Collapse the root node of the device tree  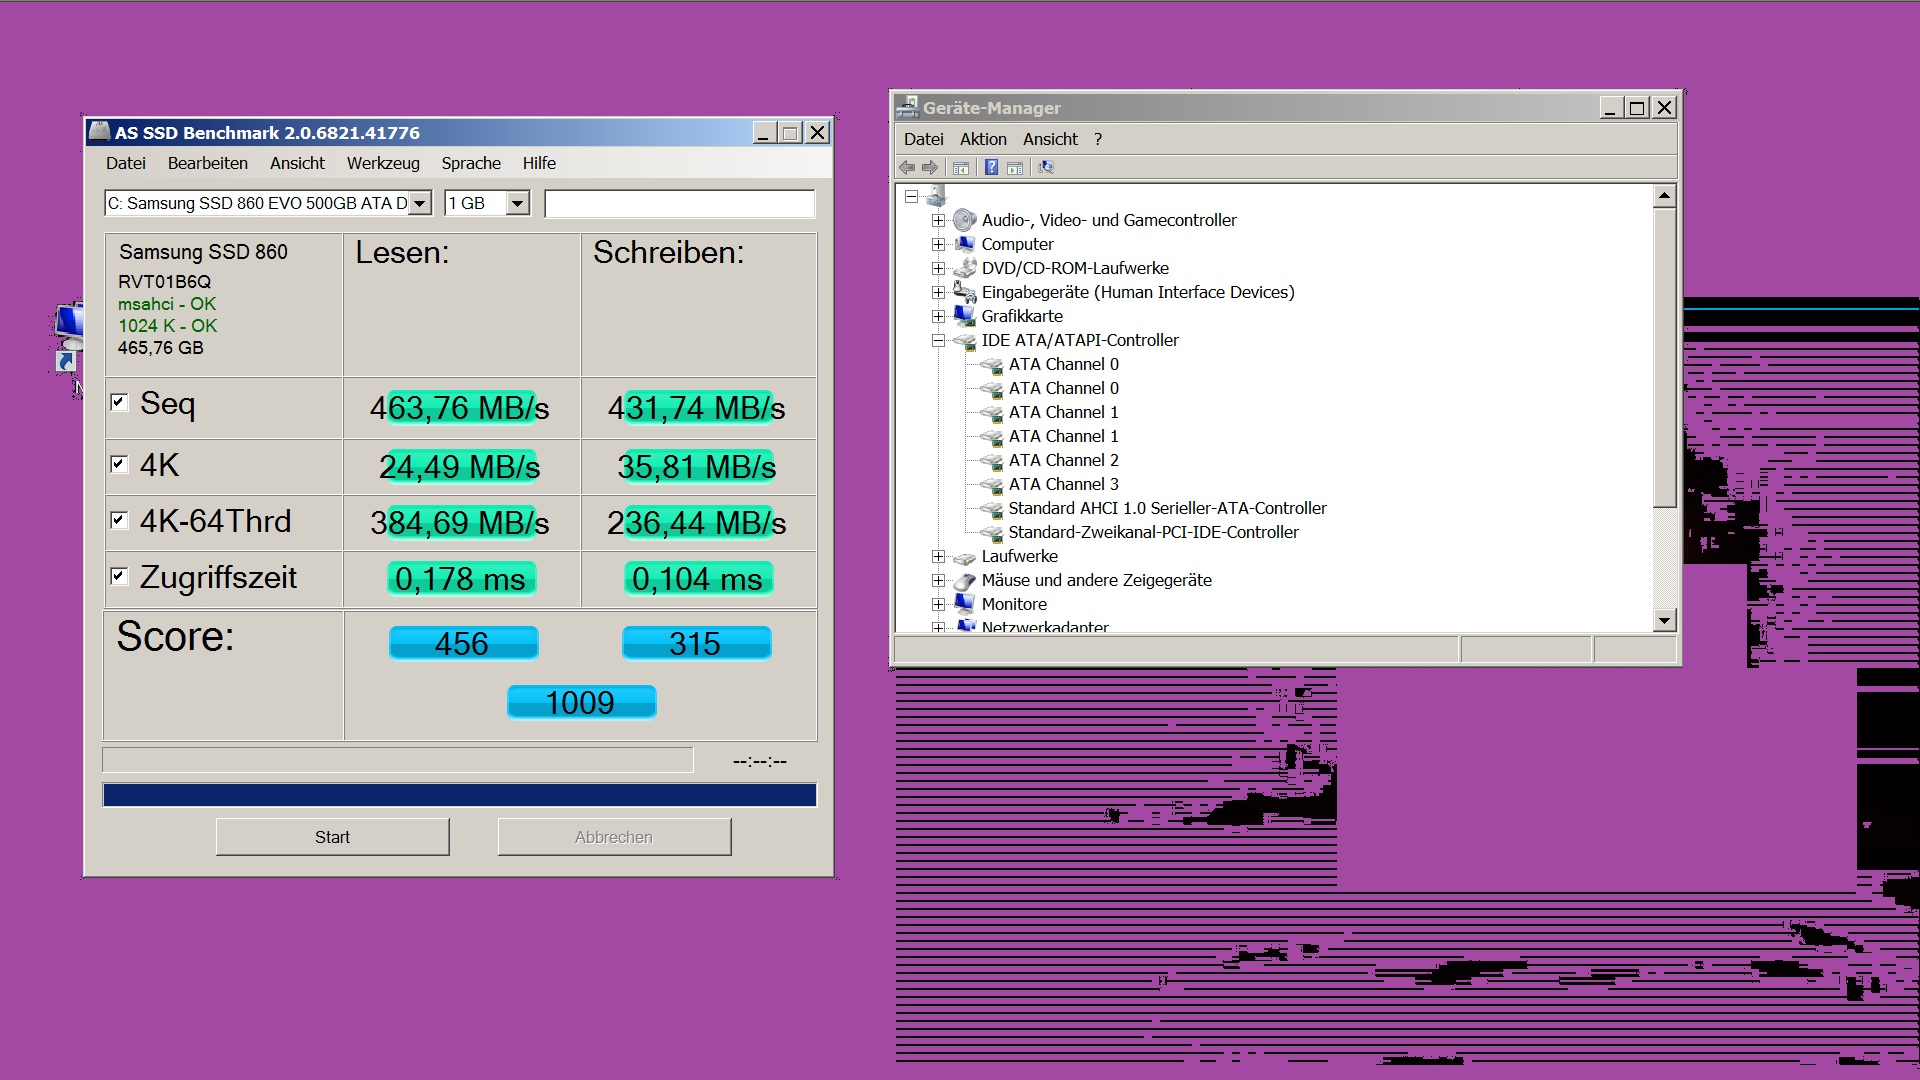click(x=911, y=196)
